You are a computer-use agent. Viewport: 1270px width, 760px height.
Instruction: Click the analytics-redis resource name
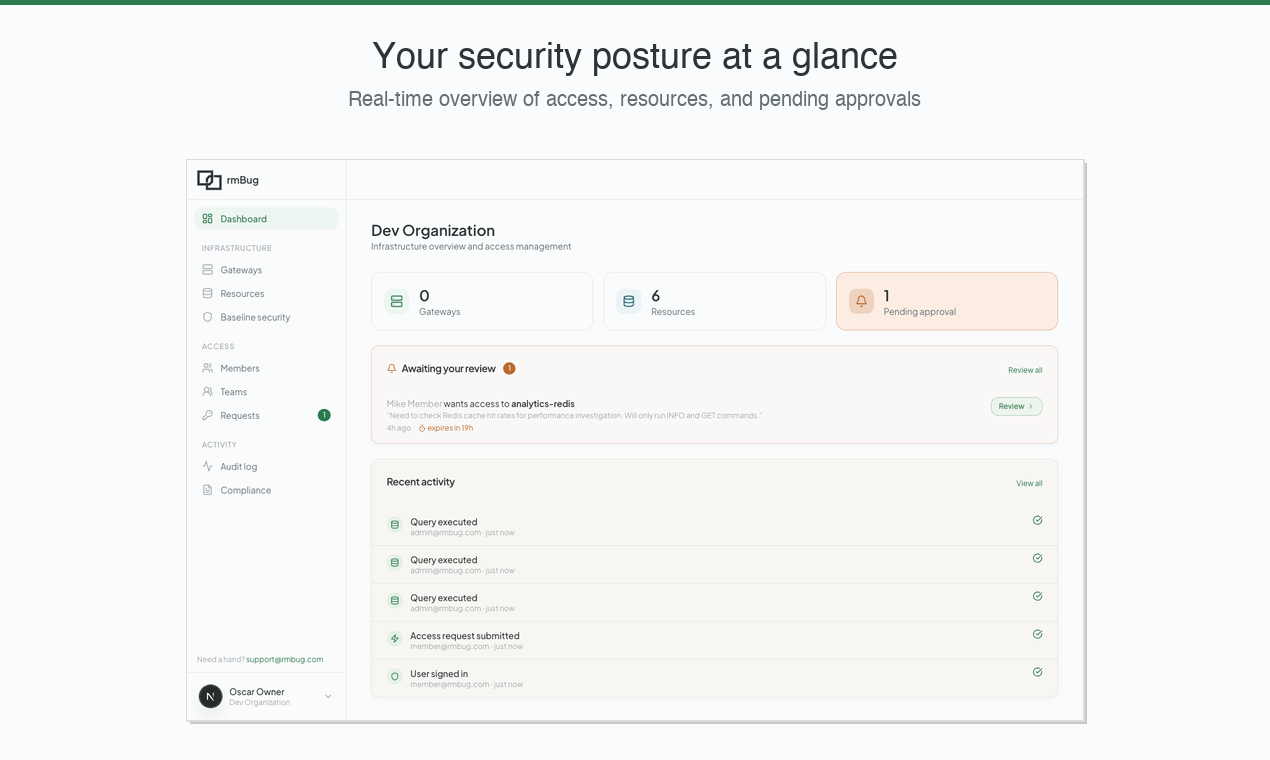click(x=543, y=404)
